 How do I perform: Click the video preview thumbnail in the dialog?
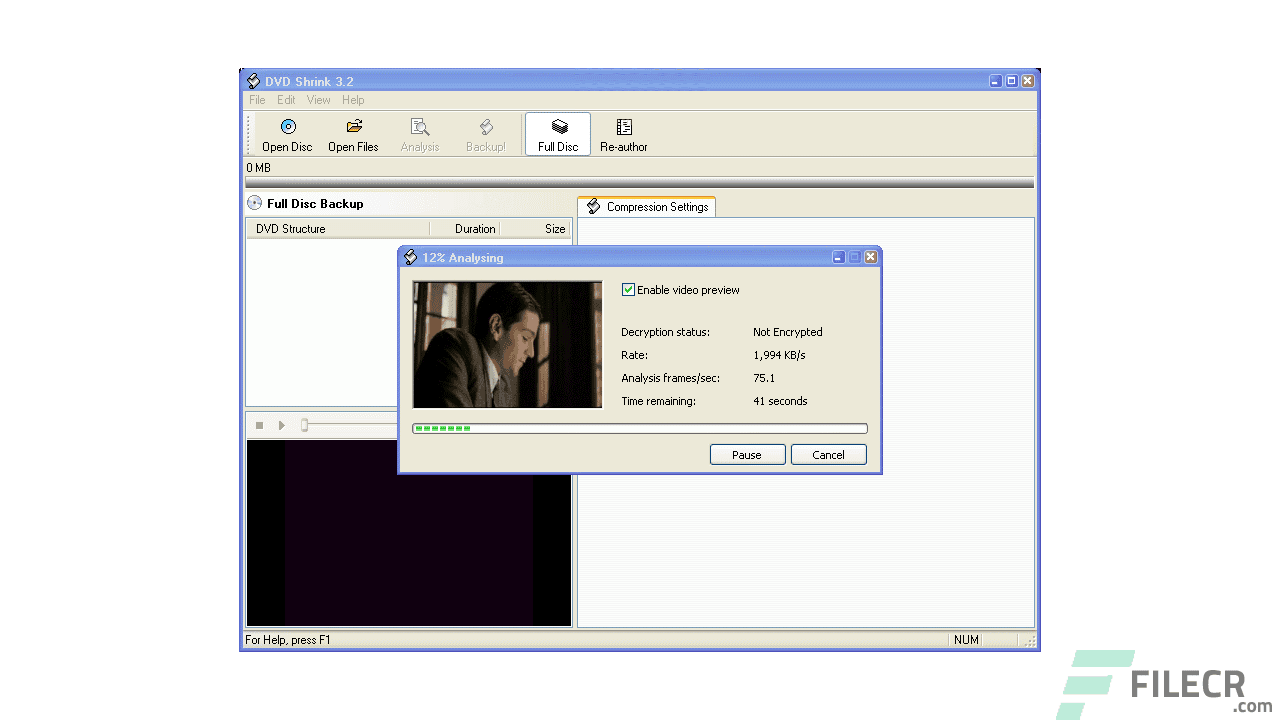tap(507, 344)
